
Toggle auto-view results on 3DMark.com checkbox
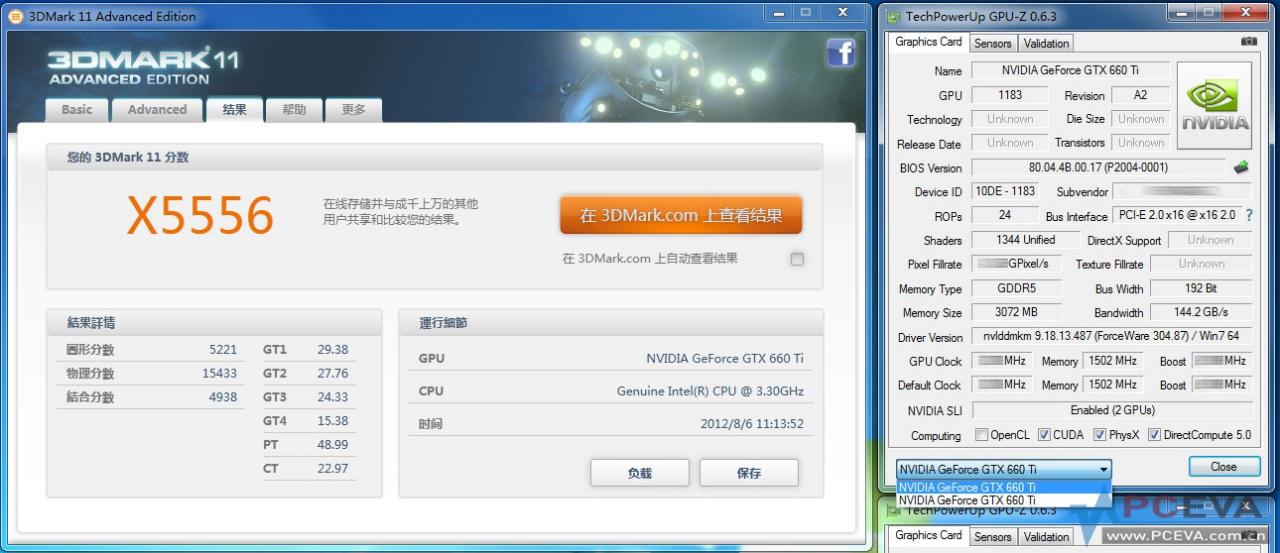pos(797,259)
